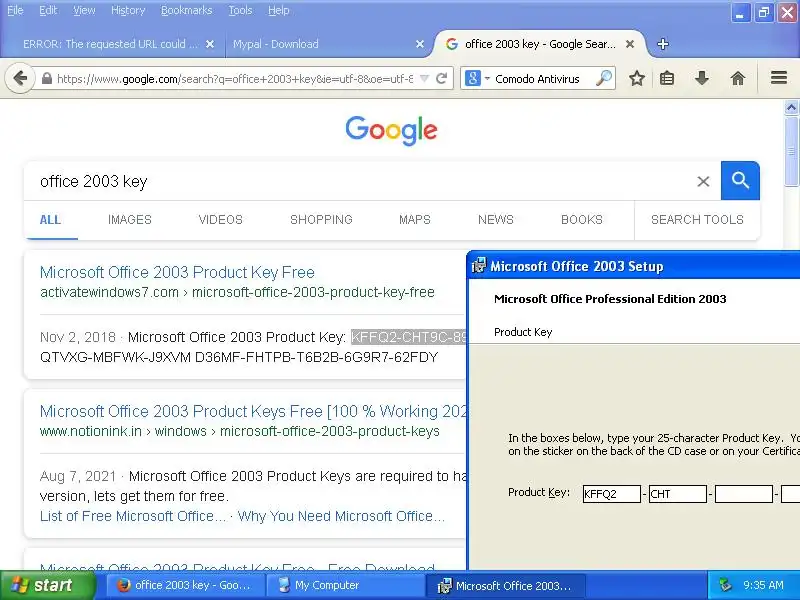The height and width of the screenshot is (600, 800).
Task: Click the highlighted KFFQ2-CHT9C key text
Action: point(409,337)
